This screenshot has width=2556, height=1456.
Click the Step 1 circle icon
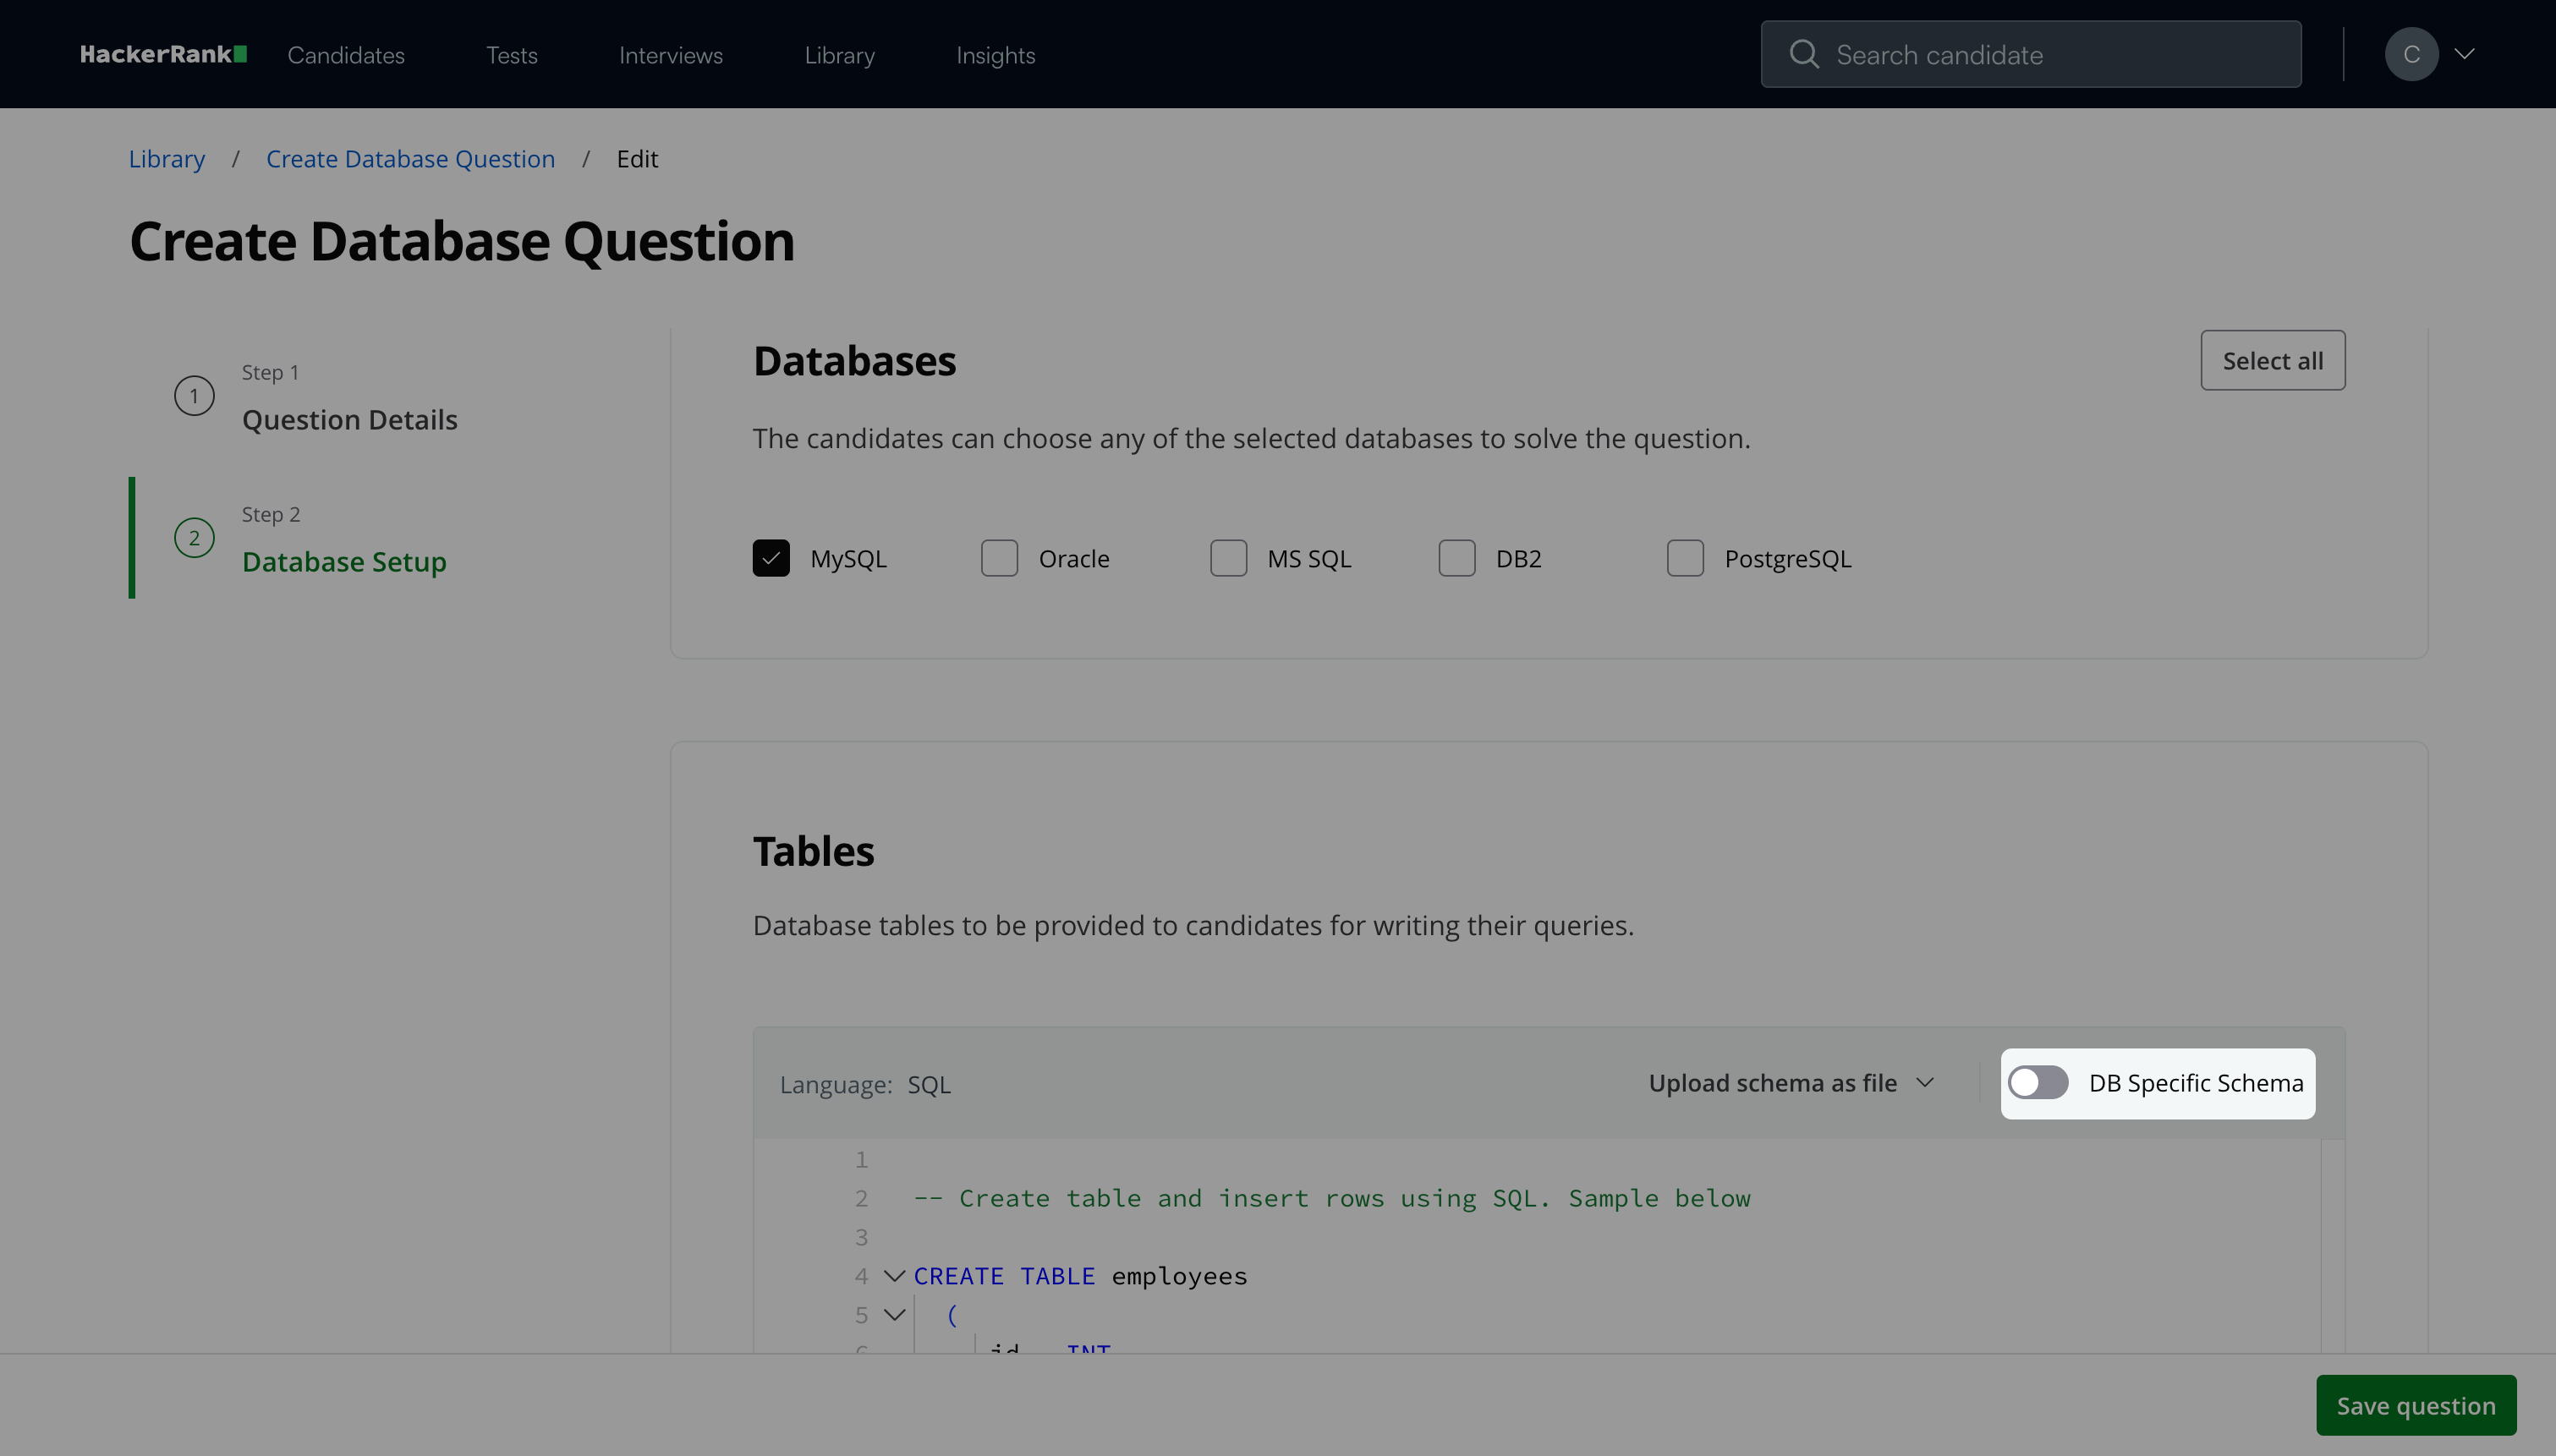pyautogui.click(x=194, y=396)
